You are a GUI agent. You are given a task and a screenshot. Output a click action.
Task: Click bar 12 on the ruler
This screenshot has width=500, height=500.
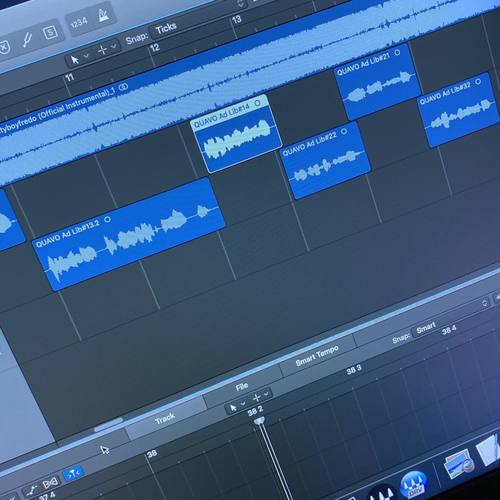(x=154, y=48)
